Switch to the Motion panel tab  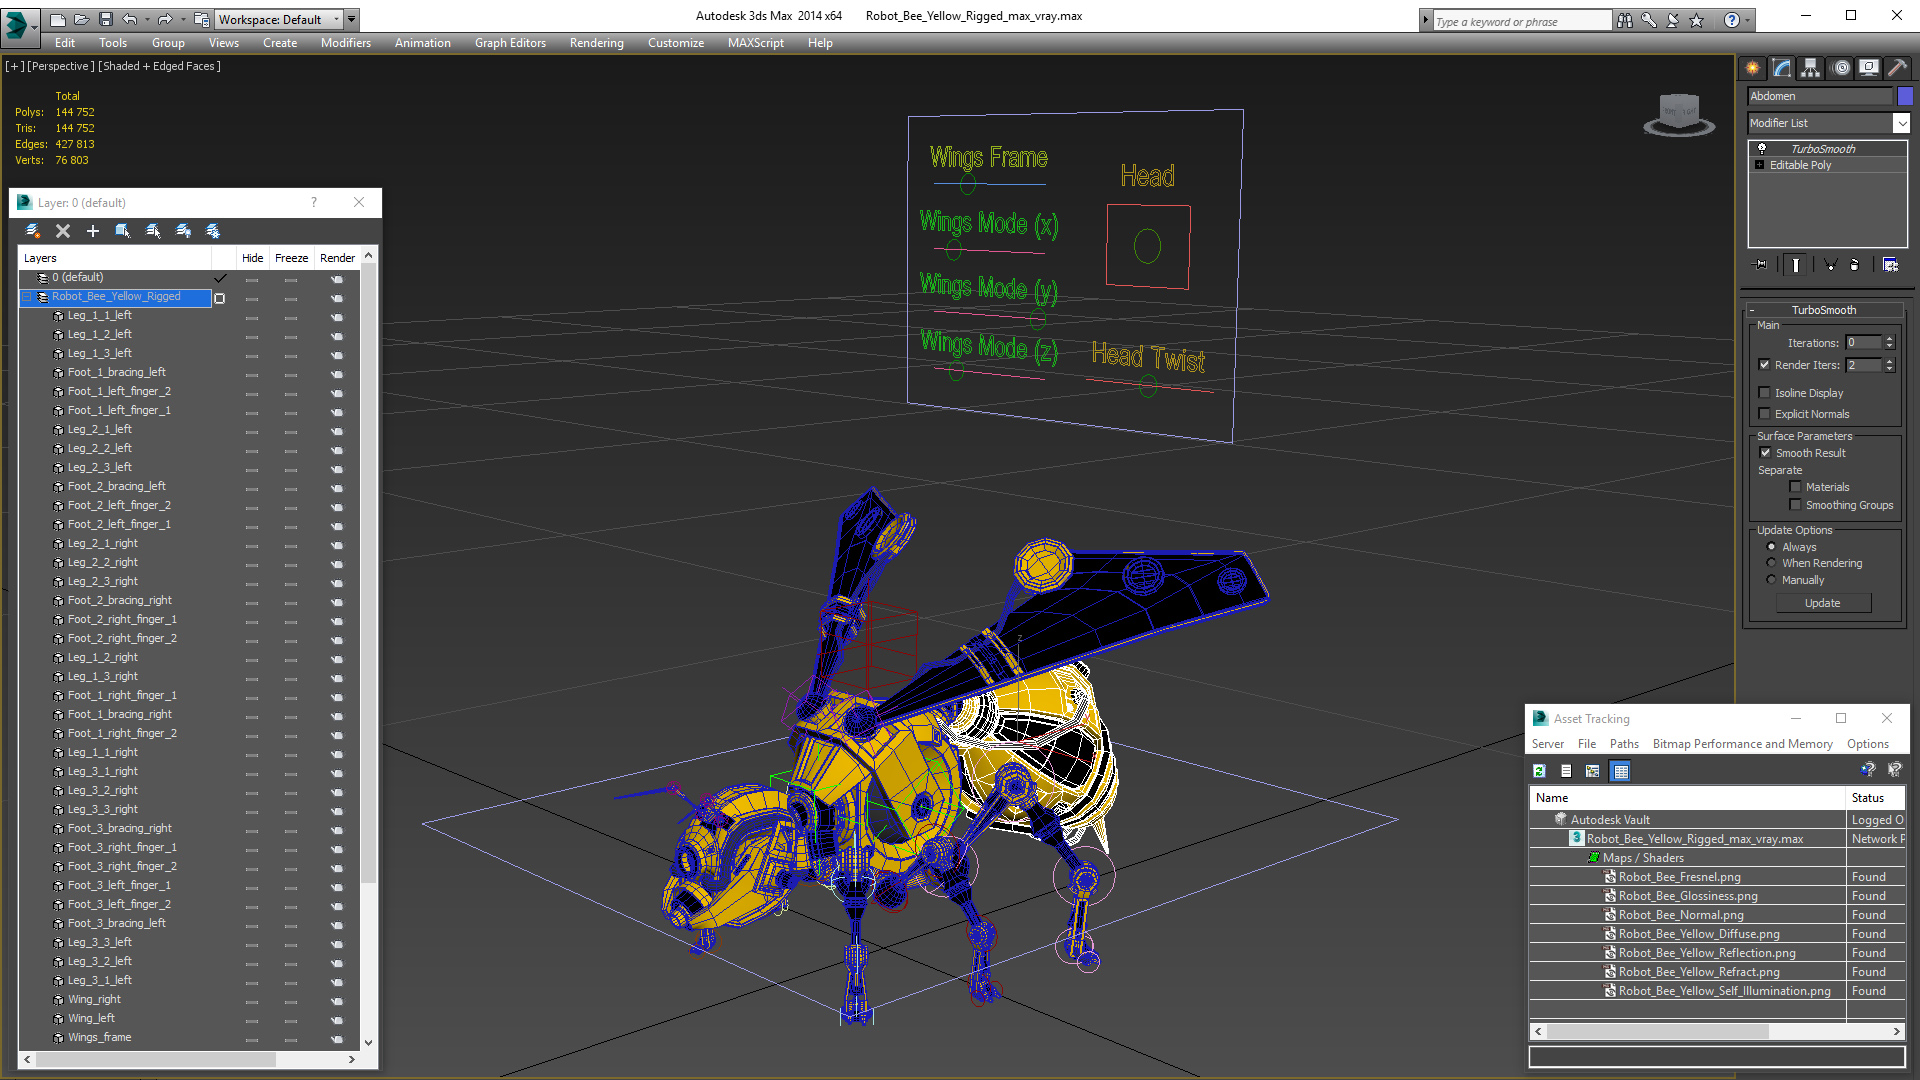coord(1840,68)
